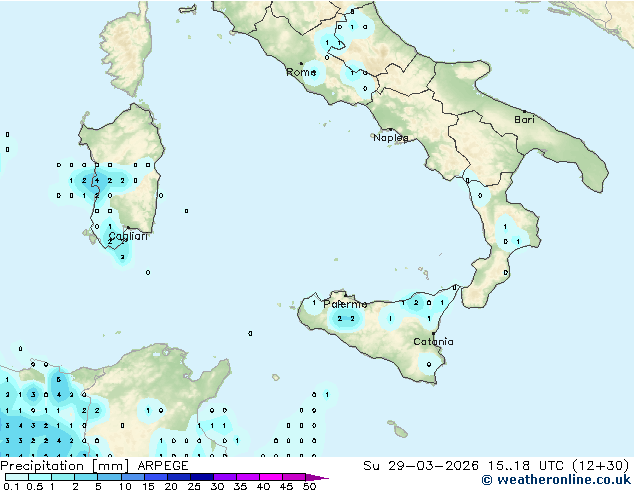This screenshot has height=490, width=634.
Task: Click the 45–50 mm magenta legend swatch
Action: pos(294,477)
